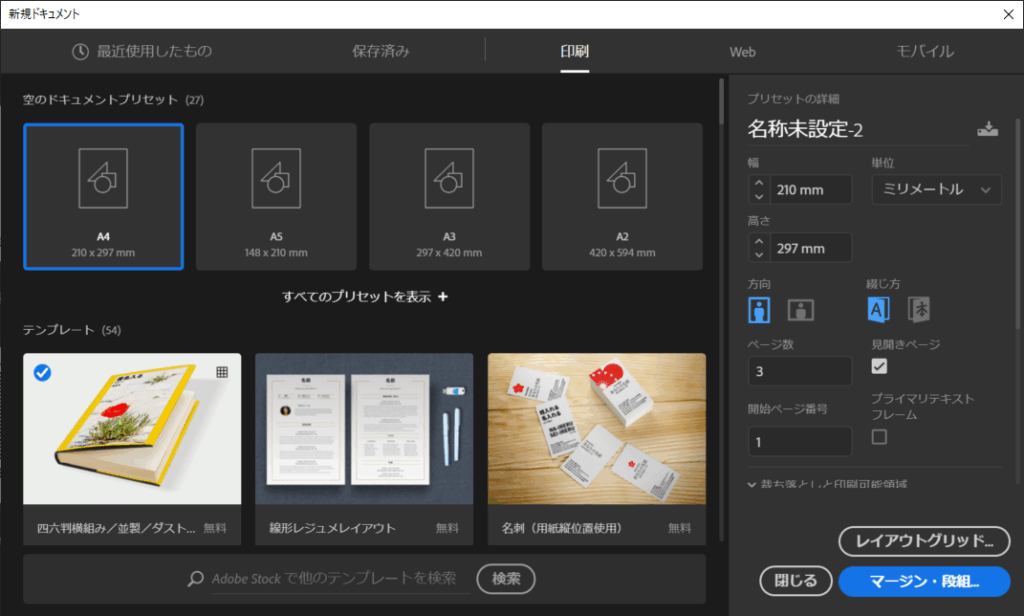This screenshot has height=616, width=1024.
Task: Toggle blue checkmark on book template
Action: tap(43, 372)
